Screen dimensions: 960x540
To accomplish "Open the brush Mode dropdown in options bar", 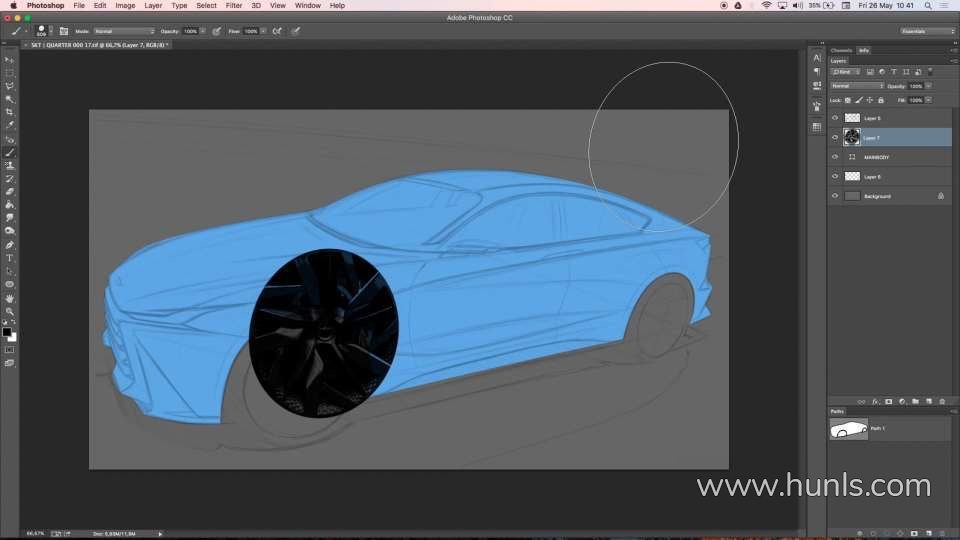I will point(124,31).
